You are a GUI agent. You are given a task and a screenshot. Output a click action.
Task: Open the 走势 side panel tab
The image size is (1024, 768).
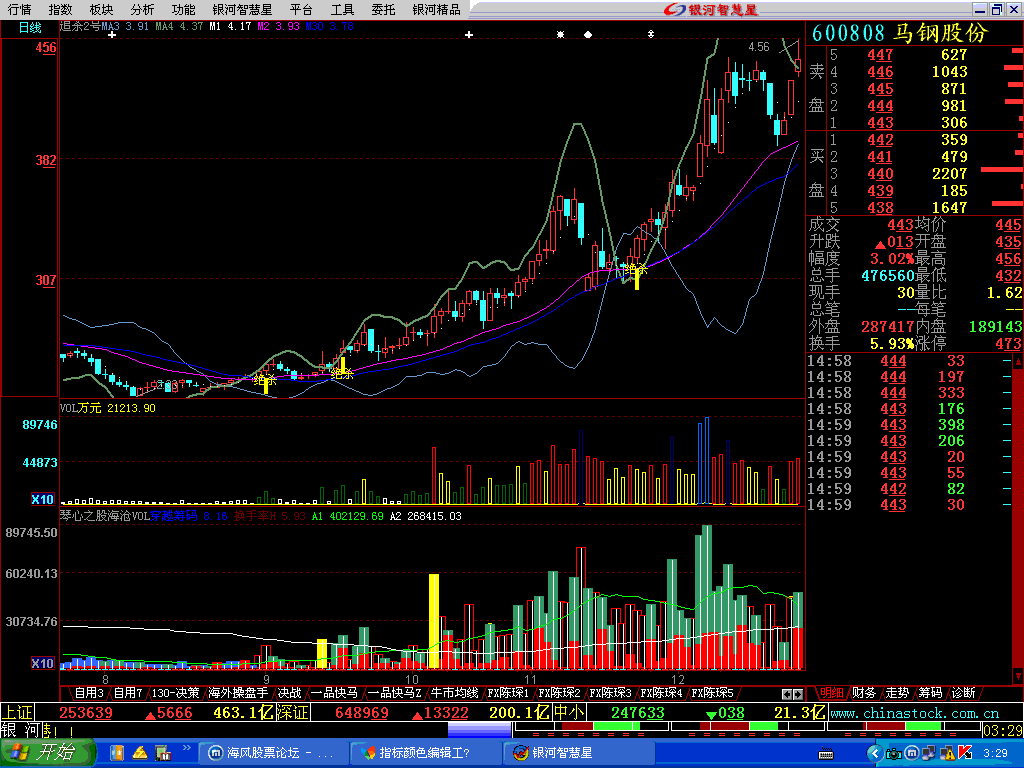[897, 693]
